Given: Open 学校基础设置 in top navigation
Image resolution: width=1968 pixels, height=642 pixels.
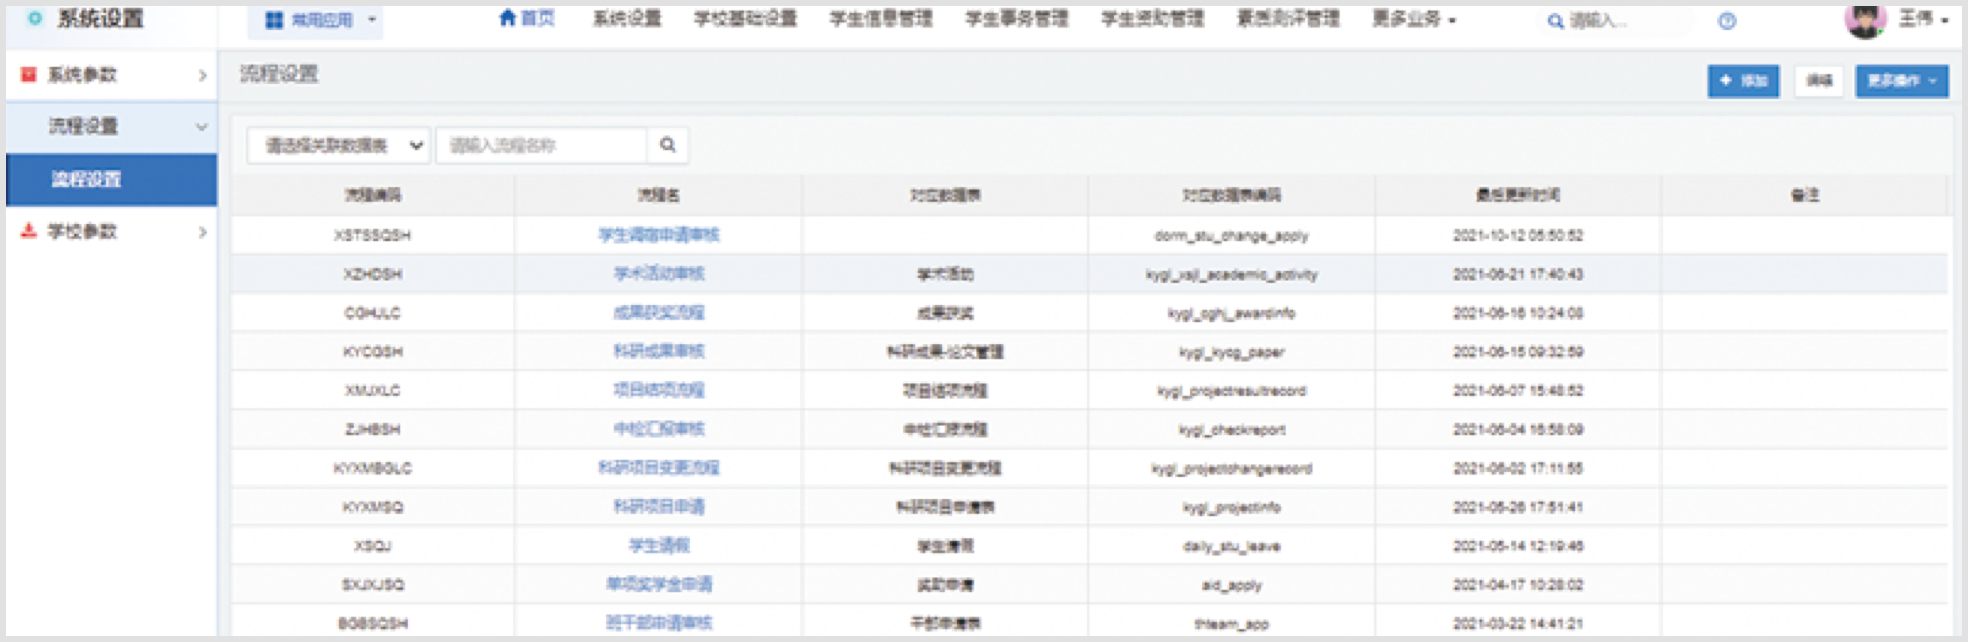Looking at the screenshot, I should (x=745, y=19).
